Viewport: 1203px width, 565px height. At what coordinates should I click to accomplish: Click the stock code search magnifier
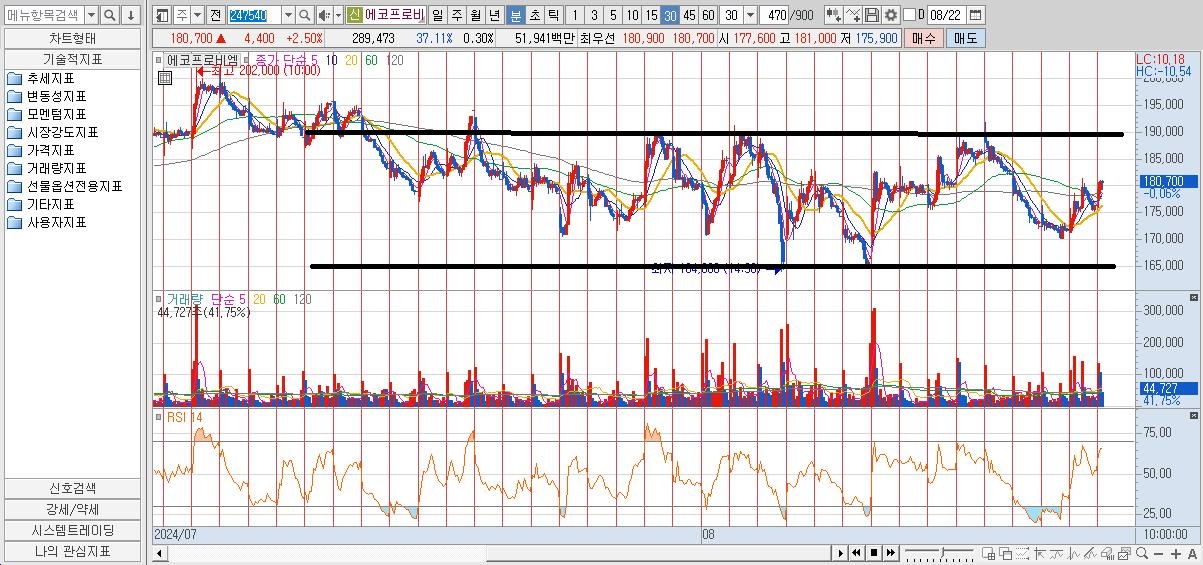(x=304, y=15)
